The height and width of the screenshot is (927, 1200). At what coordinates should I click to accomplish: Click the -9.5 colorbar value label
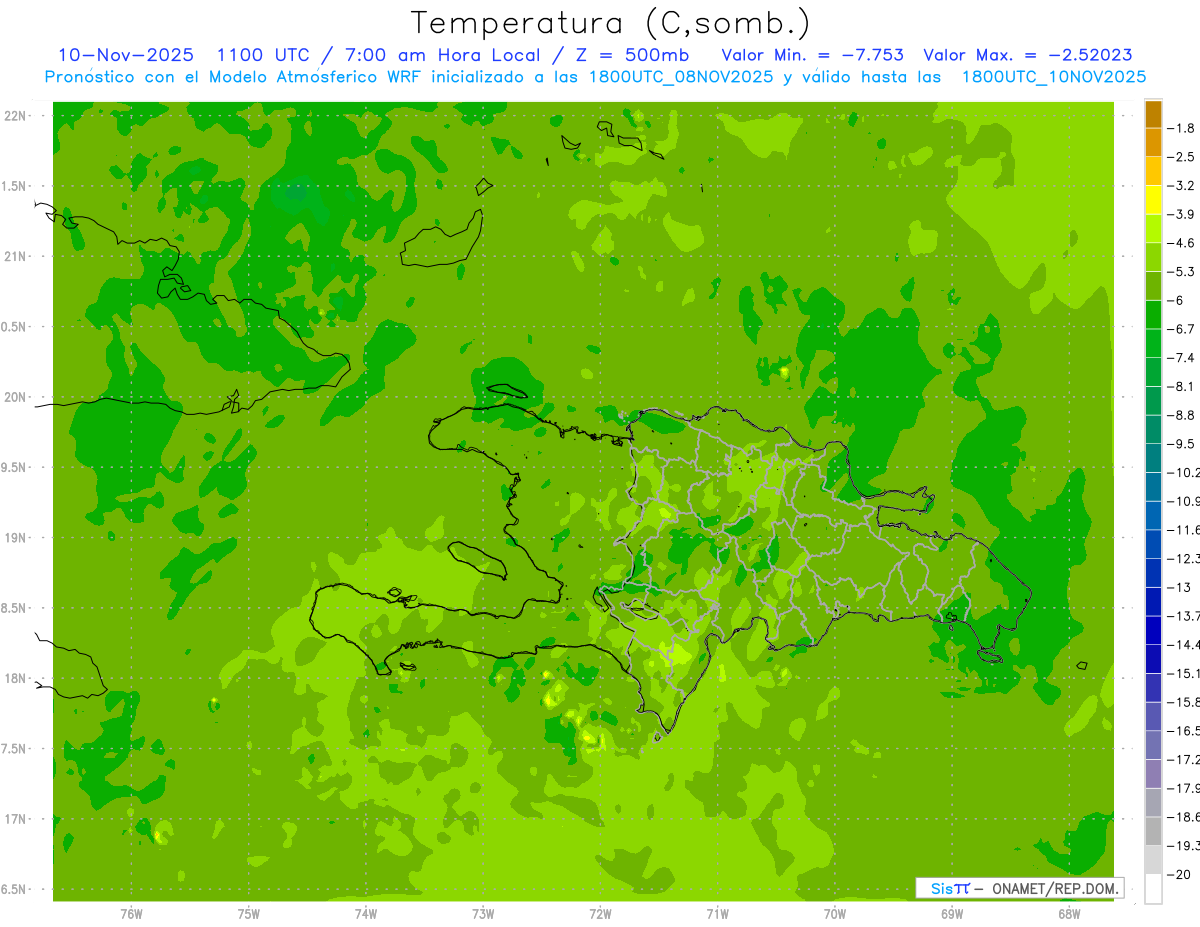pos(1182,443)
